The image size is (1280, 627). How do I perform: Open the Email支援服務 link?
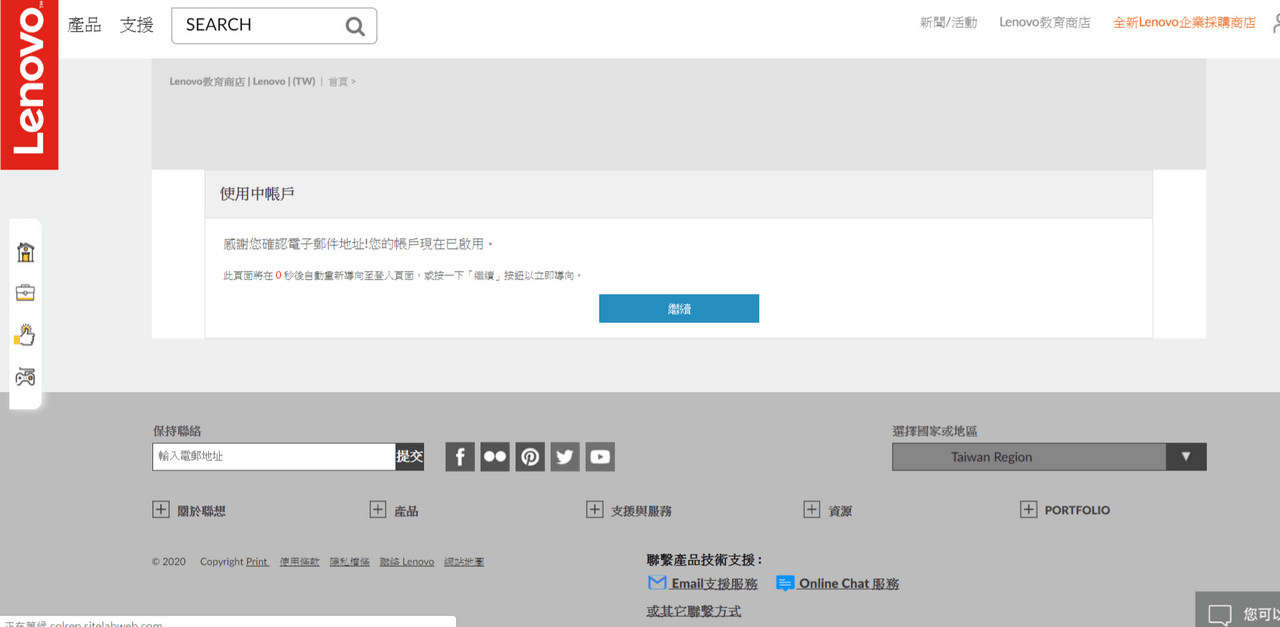[x=703, y=584]
